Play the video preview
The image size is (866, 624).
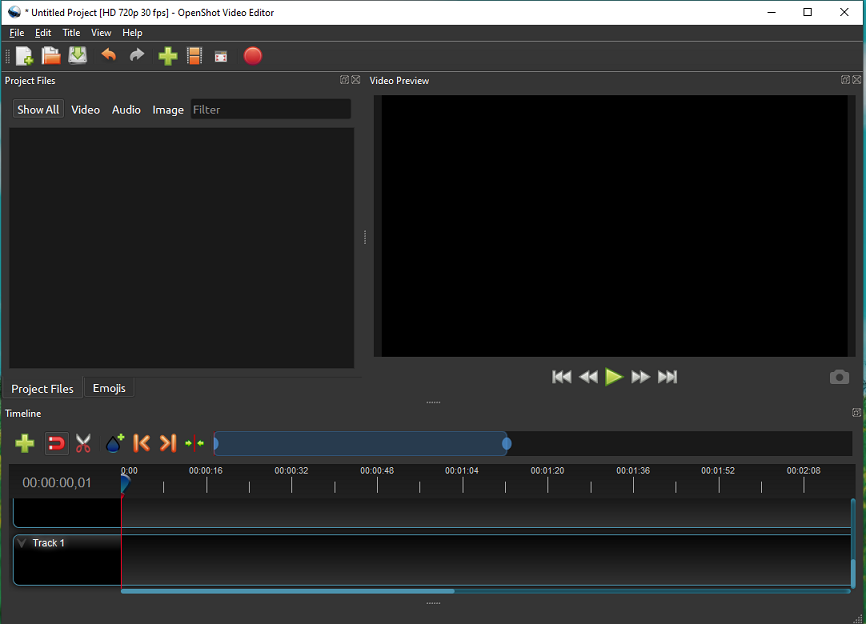[x=614, y=377]
